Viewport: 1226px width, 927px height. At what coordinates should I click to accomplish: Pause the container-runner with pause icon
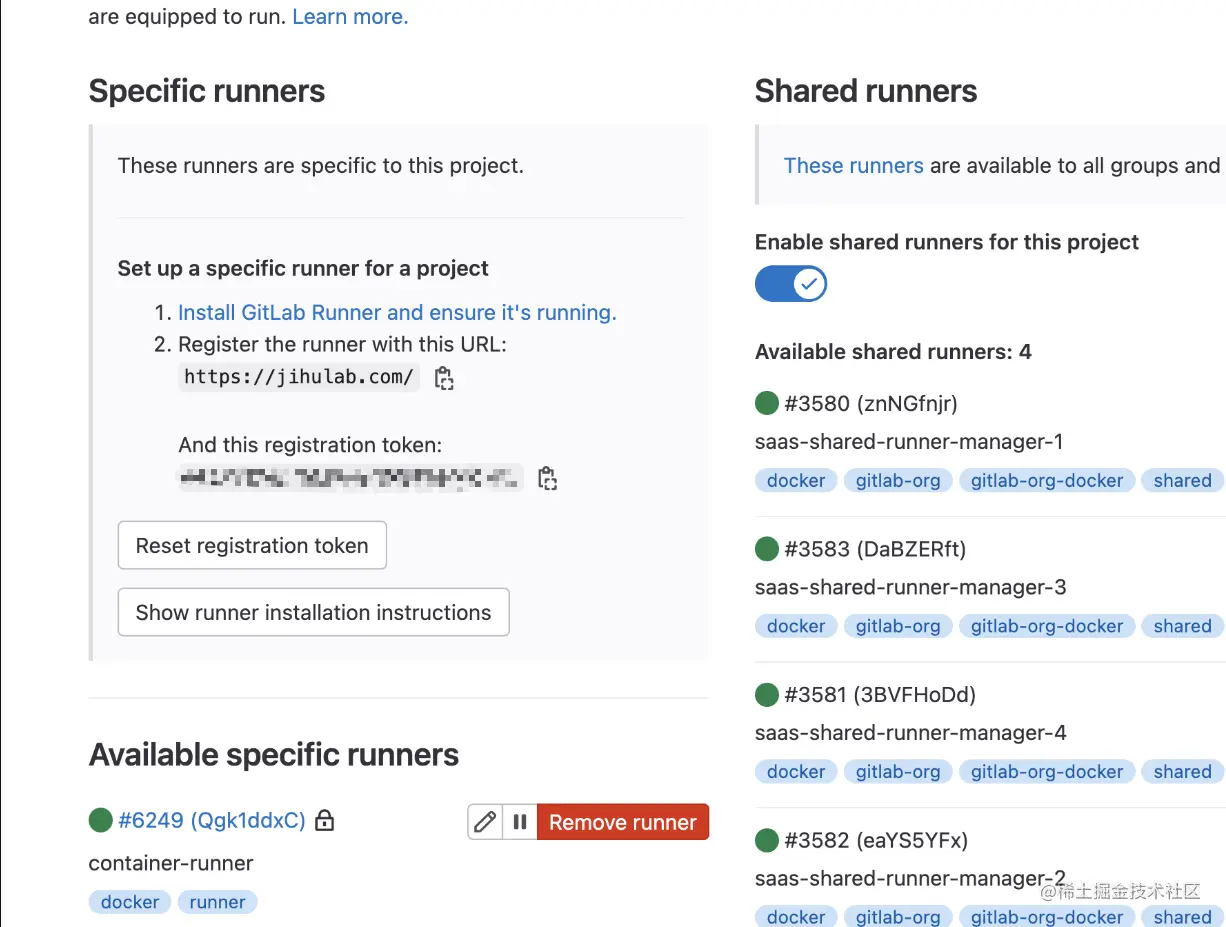point(520,822)
